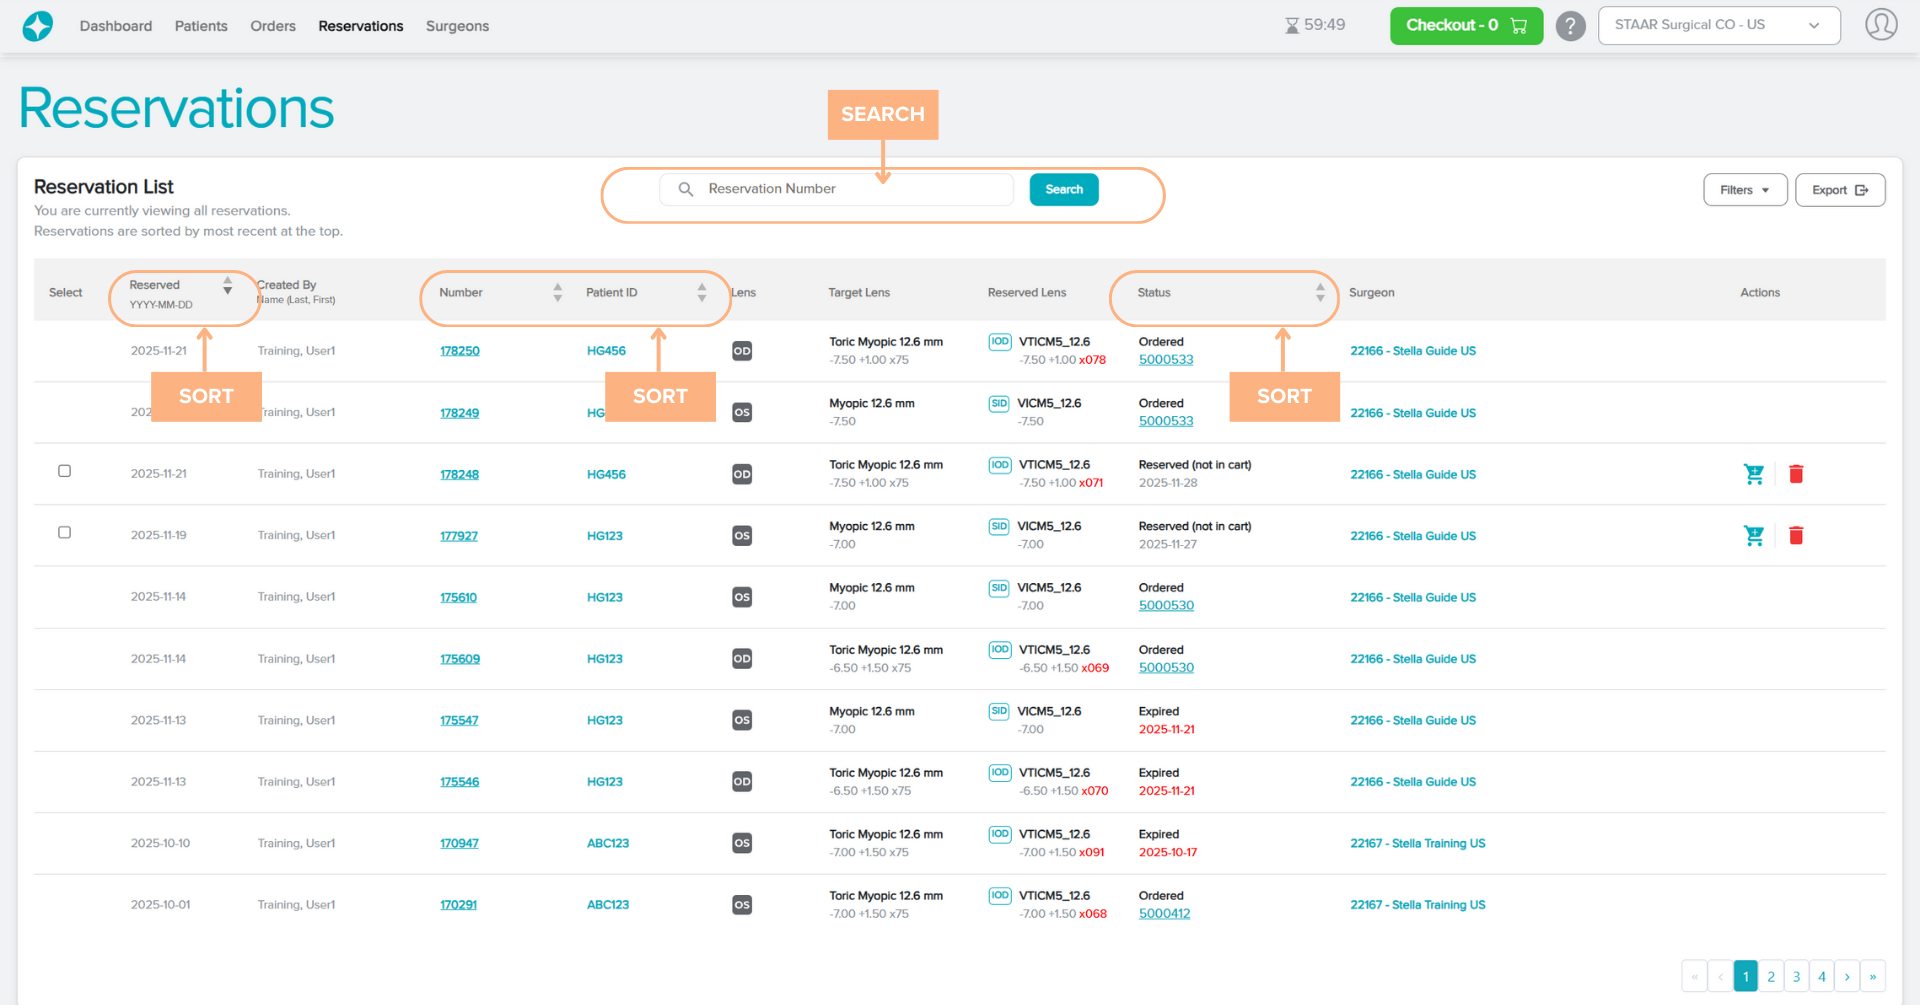Click the STAAR logo icon
1920x1005 pixels.
(38, 26)
